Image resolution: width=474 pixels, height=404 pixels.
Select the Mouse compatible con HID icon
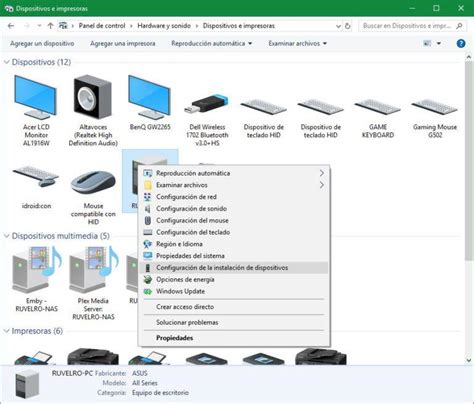point(93,197)
